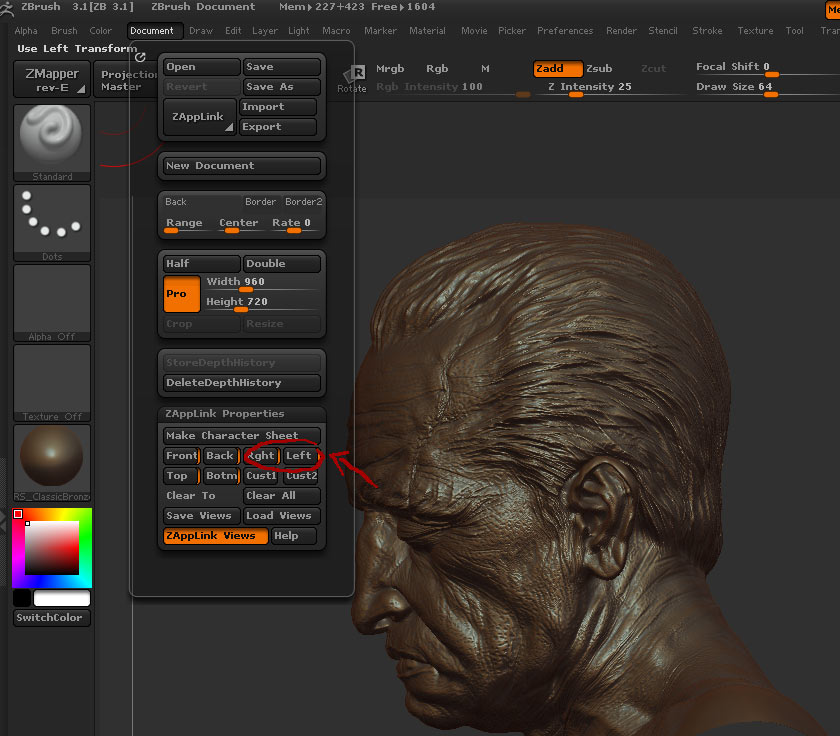Image resolution: width=840 pixels, height=736 pixels.
Task: Click the Cust1 view button
Action: click(261, 476)
